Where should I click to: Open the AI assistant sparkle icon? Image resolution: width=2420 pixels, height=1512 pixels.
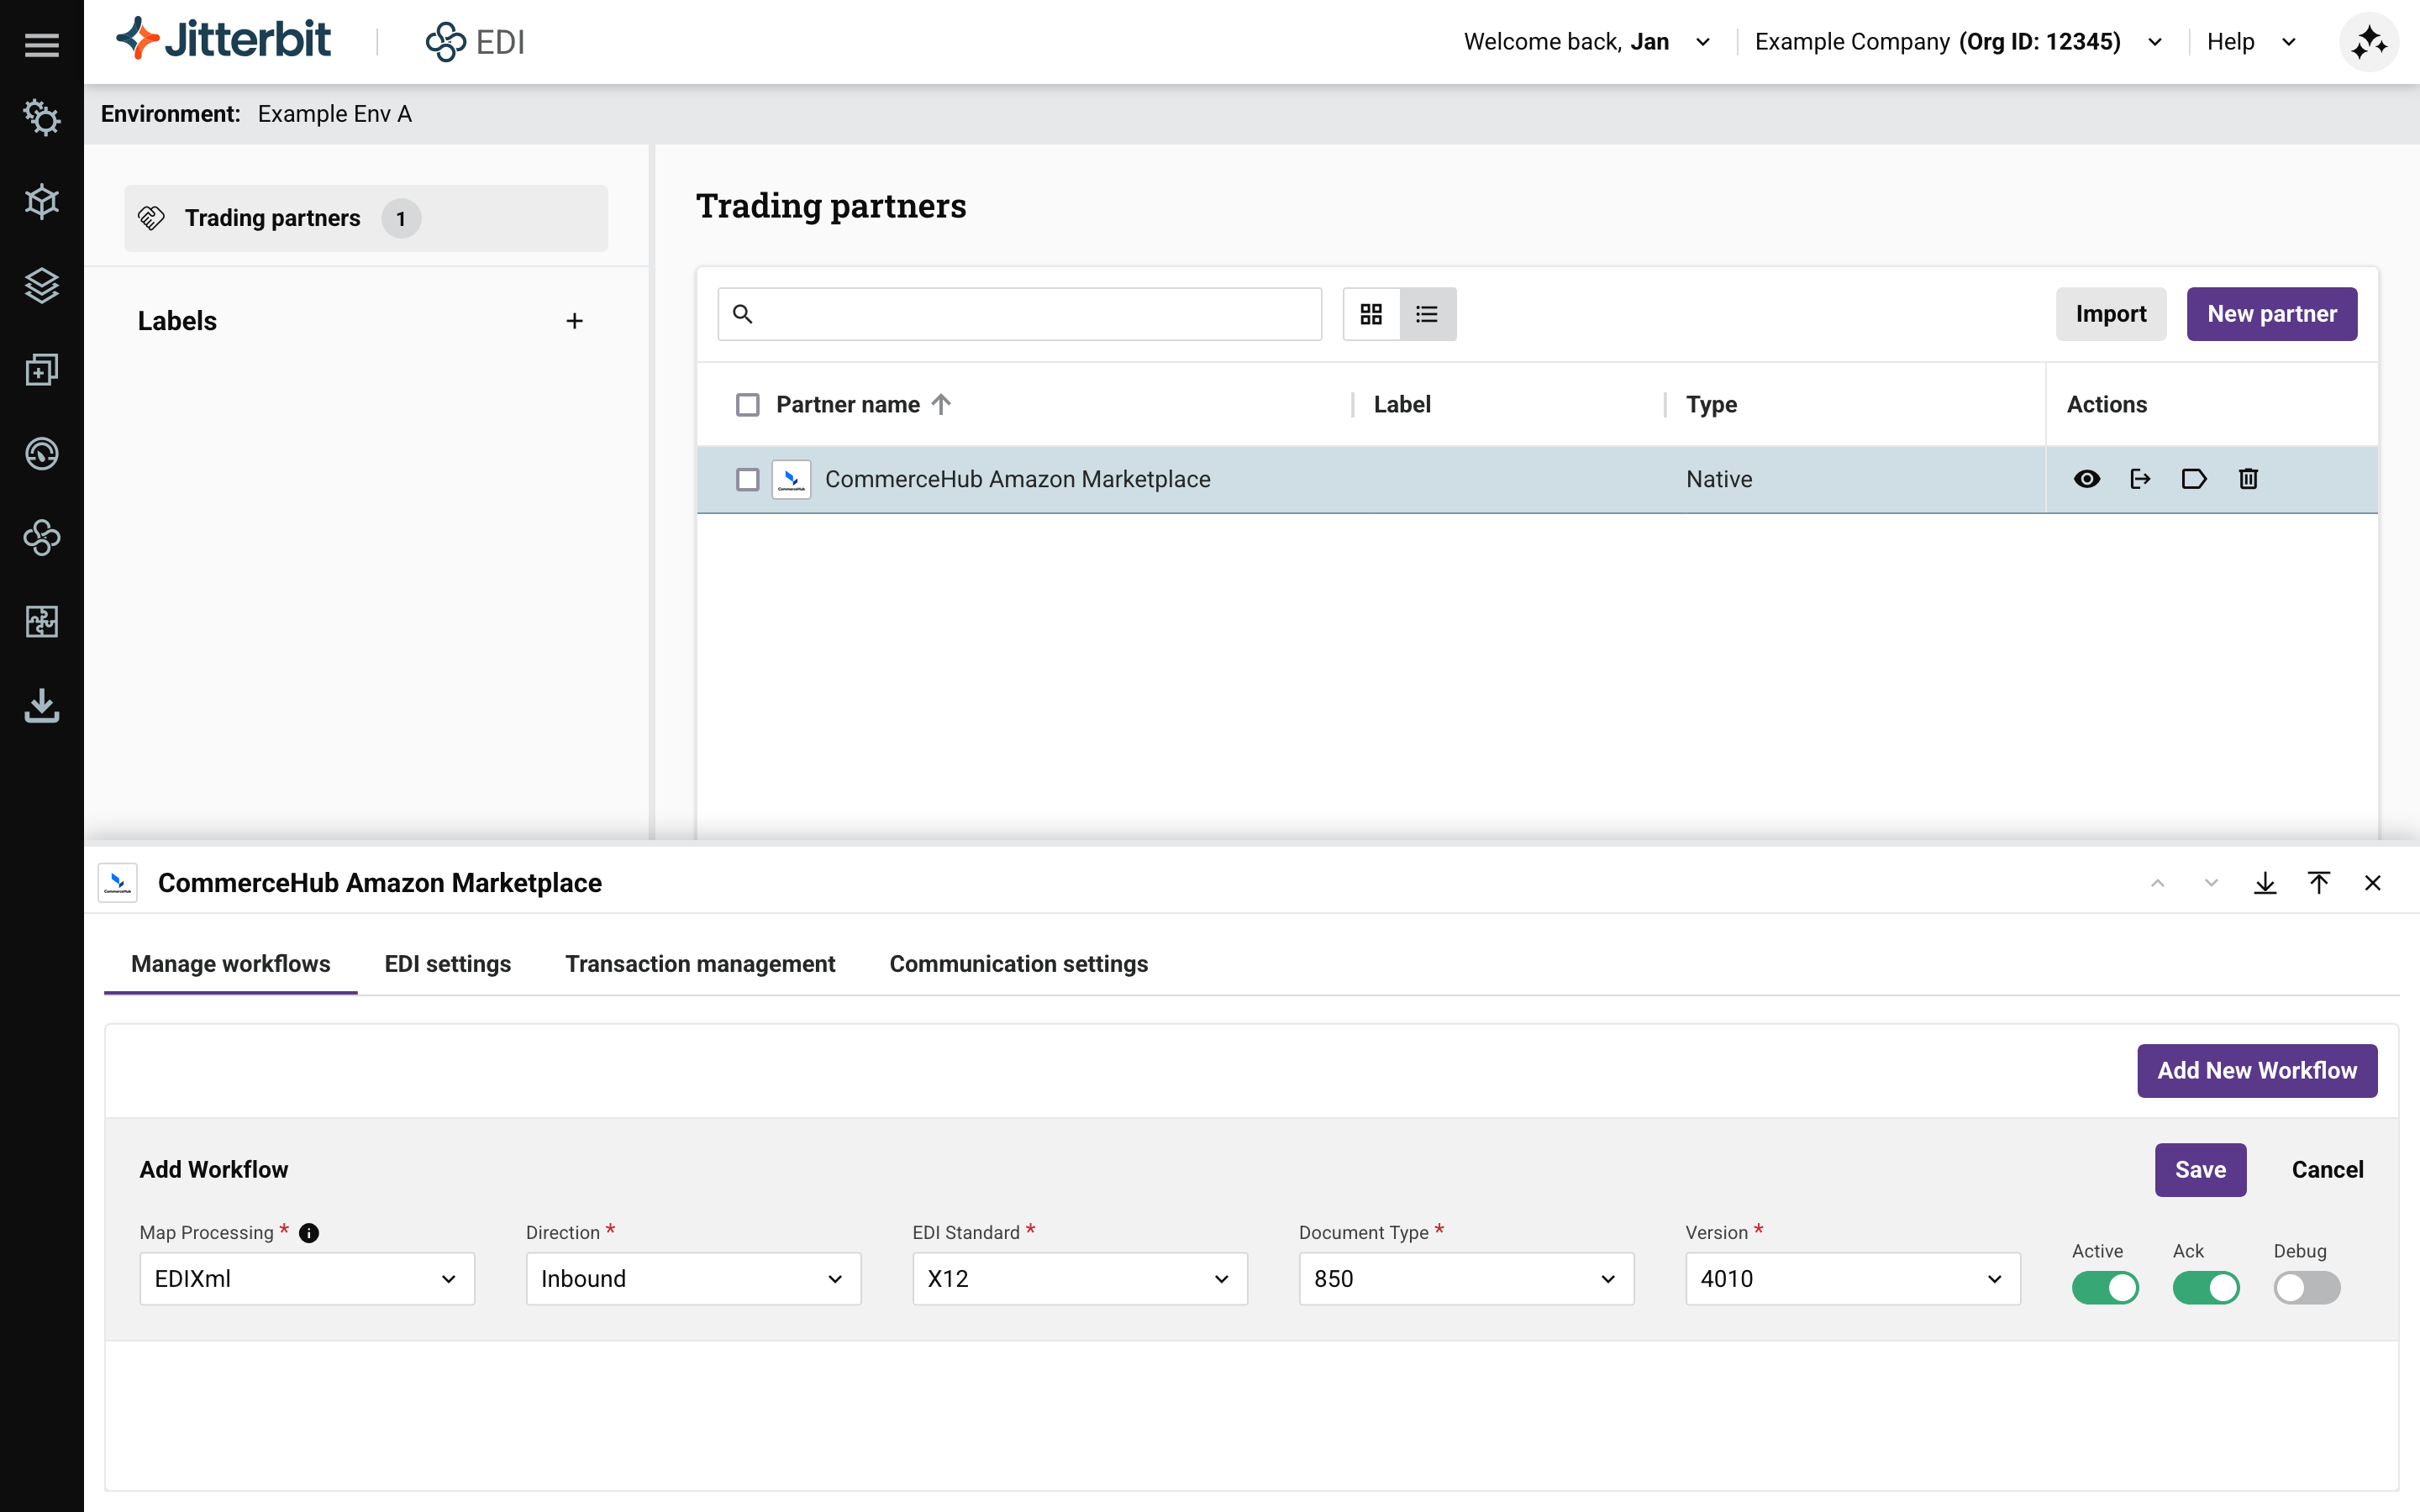pyautogui.click(x=2368, y=42)
